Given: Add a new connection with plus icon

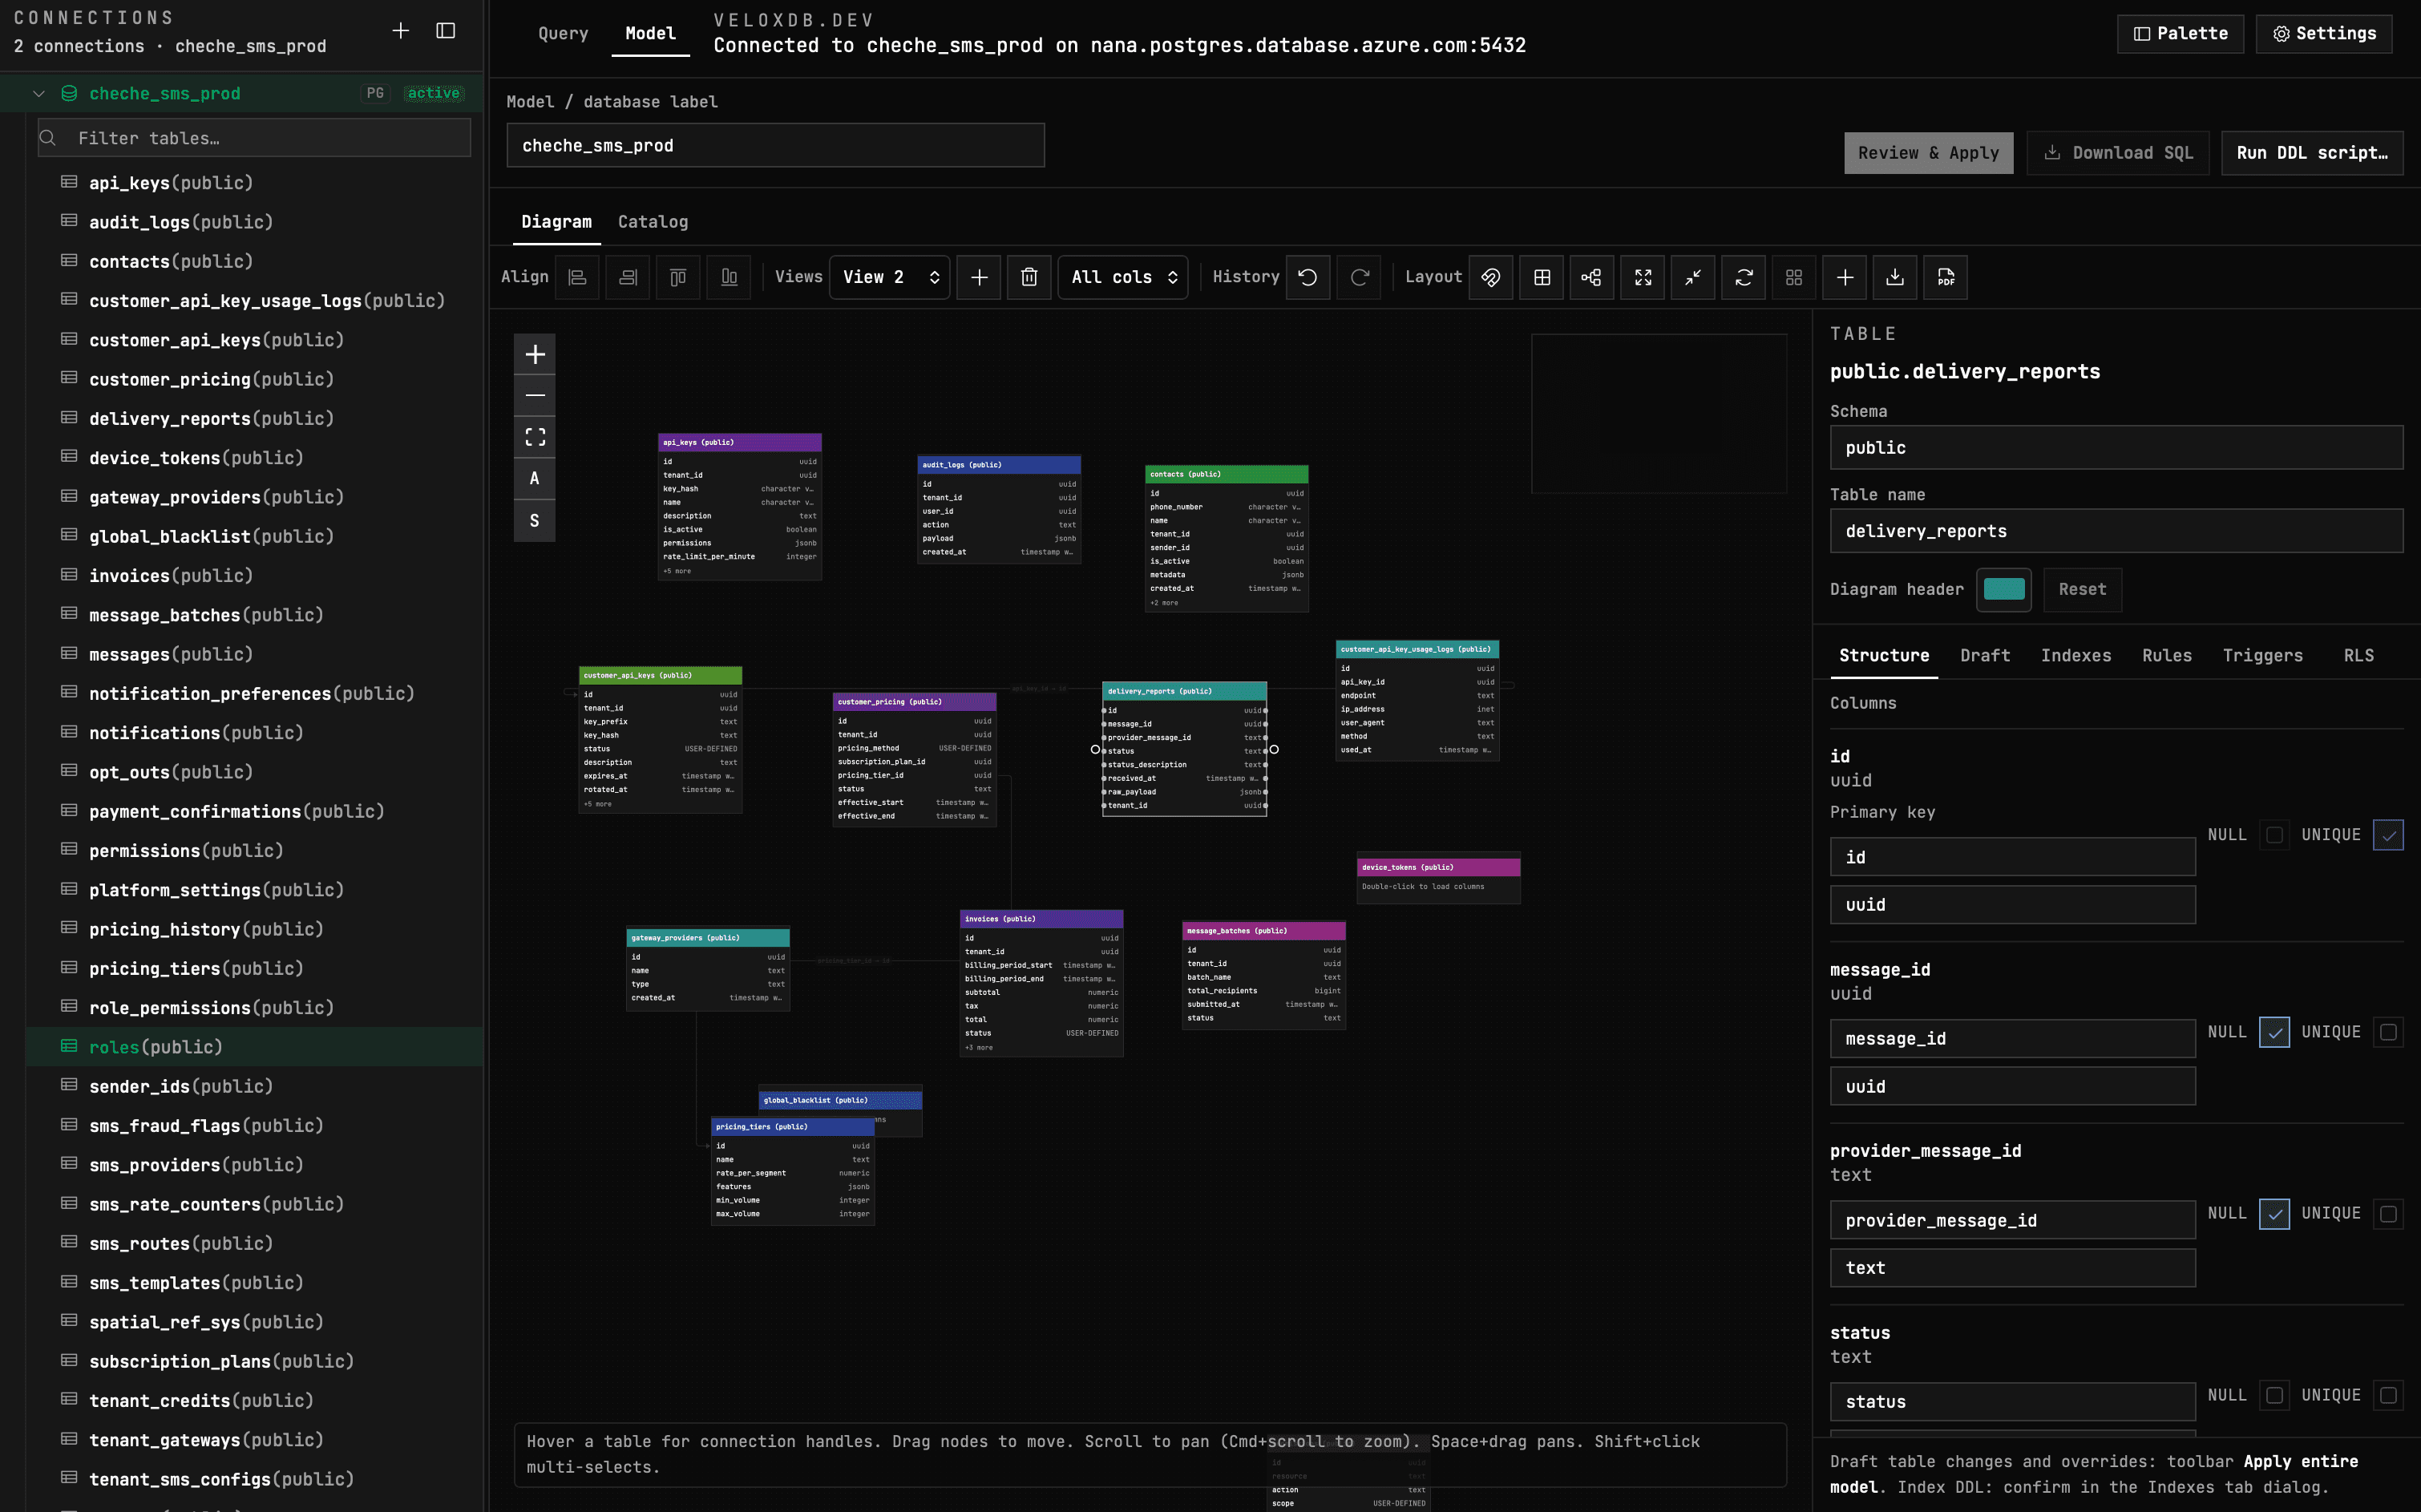Looking at the screenshot, I should click(400, 31).
